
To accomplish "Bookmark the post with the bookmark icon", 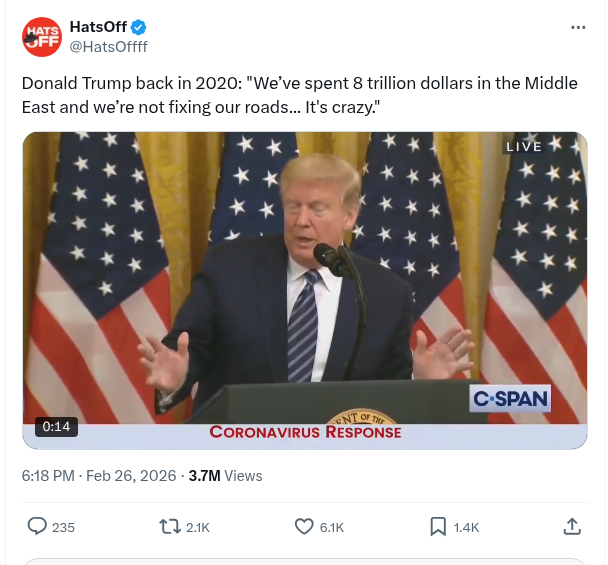I will click(x=438, y=527).
